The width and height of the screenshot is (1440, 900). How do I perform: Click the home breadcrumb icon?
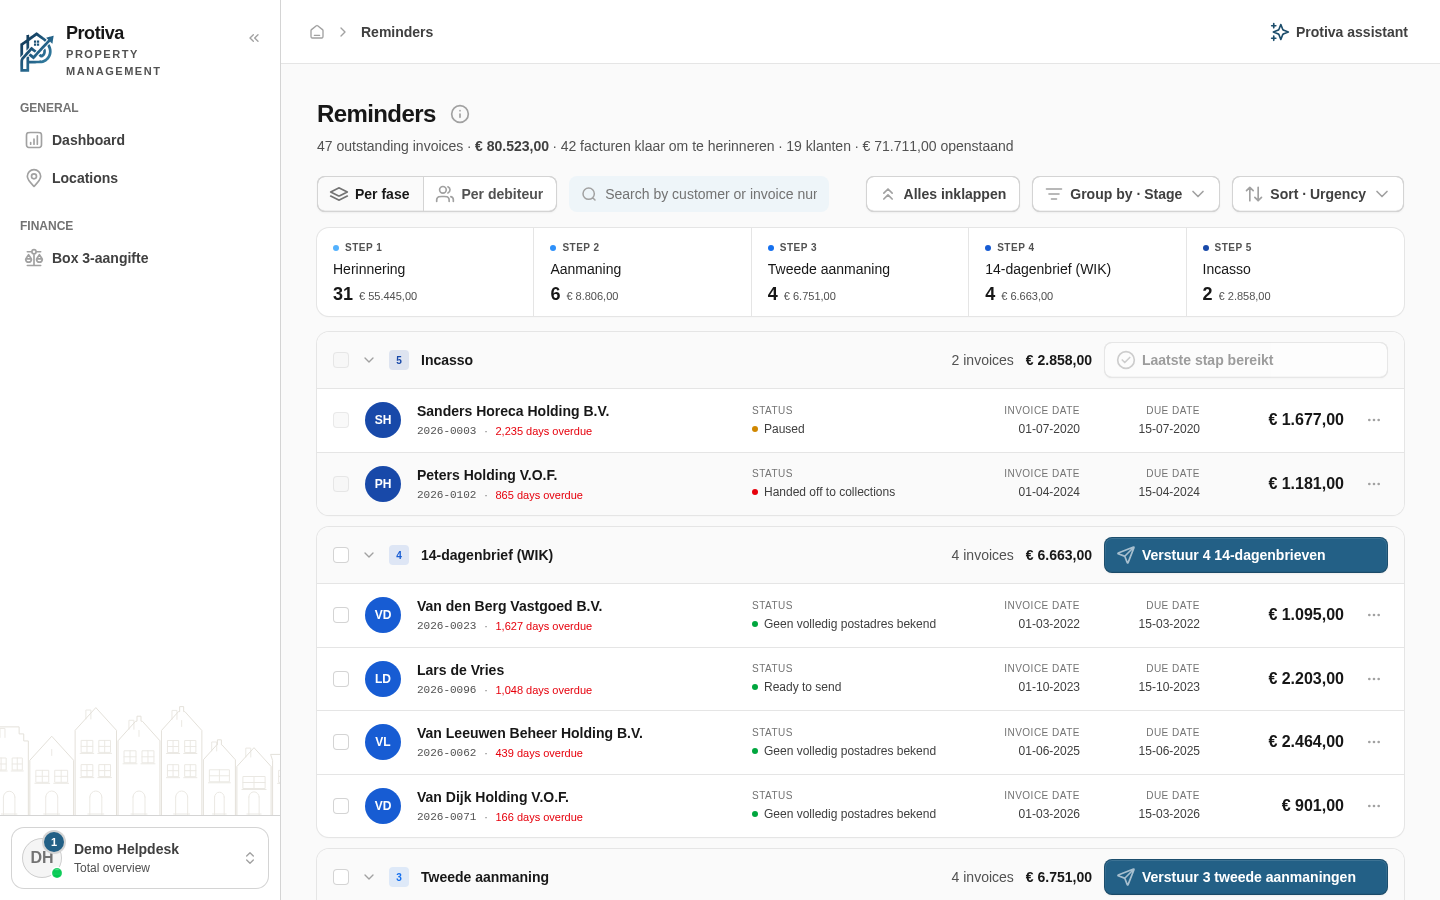coord(317,32)
